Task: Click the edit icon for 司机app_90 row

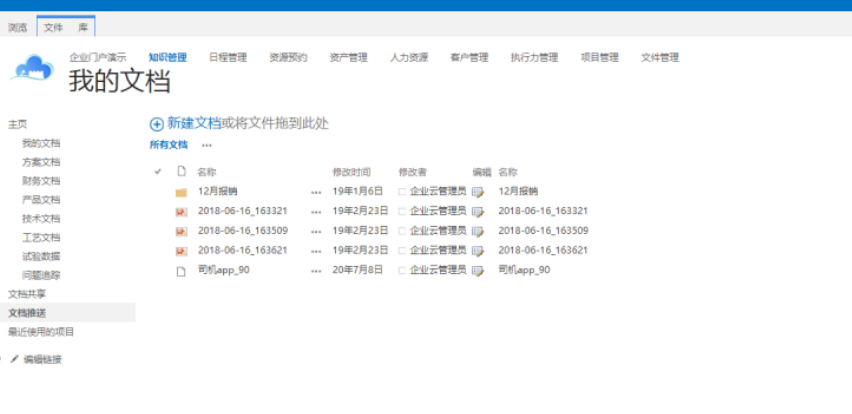Action: pos(478,270)
